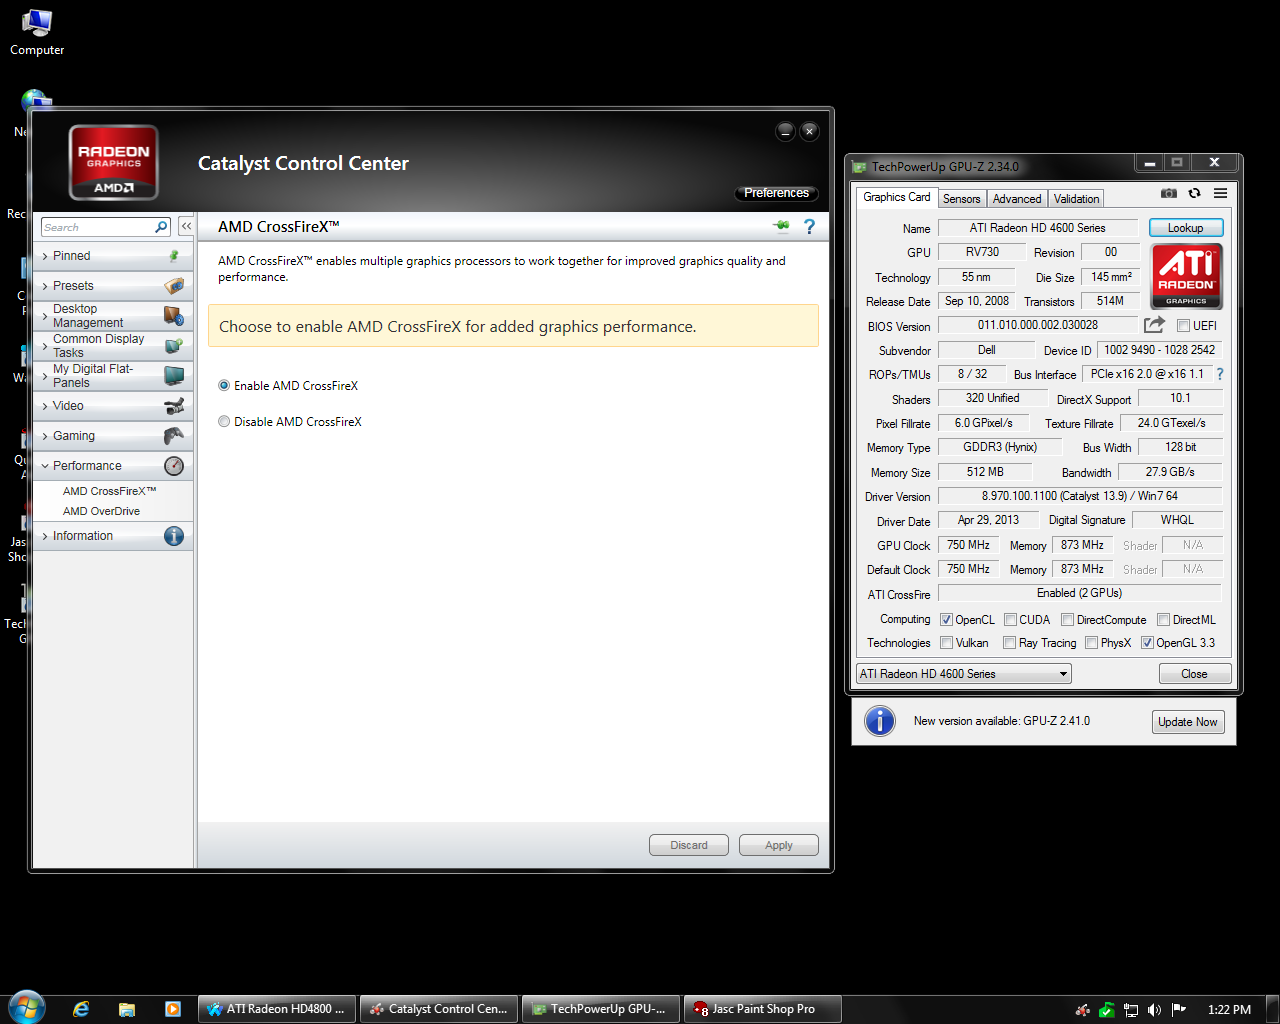The image size is (1280, 1024).
Task: Expand the My Digital Flat-Panels section
Action: (113, 376)
